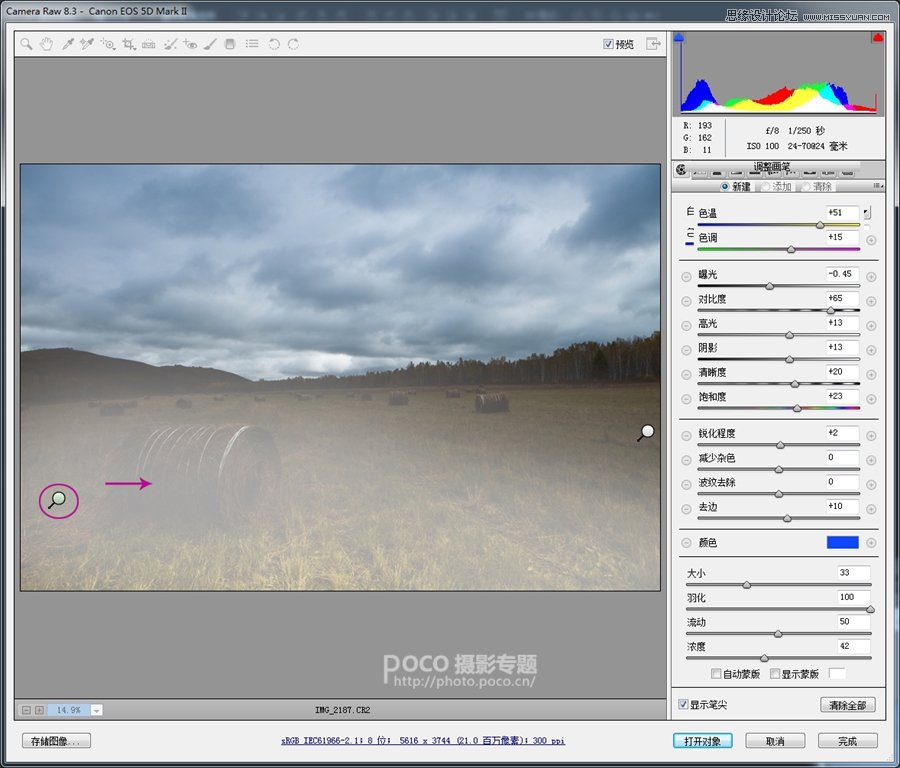
Task: Open the zoom level dropdown
Action: (97, 710)
